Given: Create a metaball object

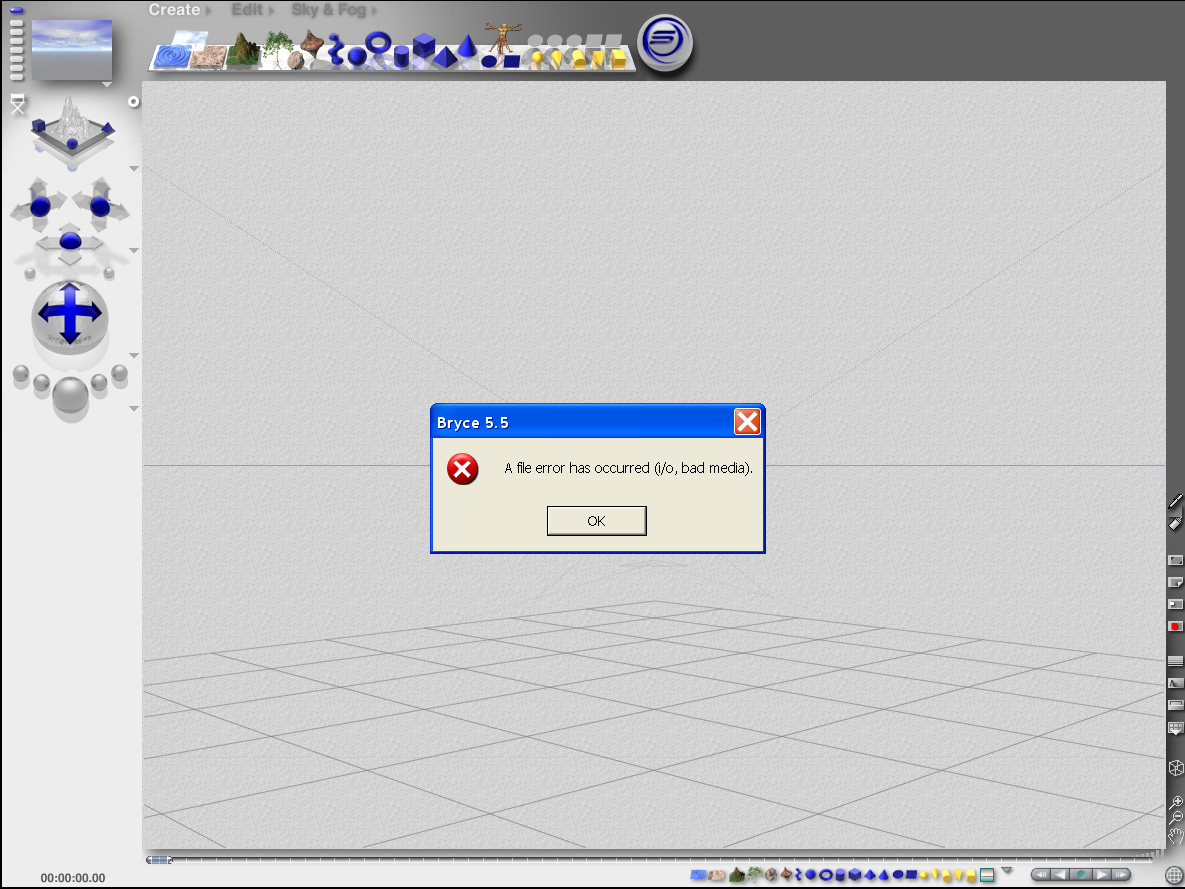Looking at the screenshot, I should (336, 51).
